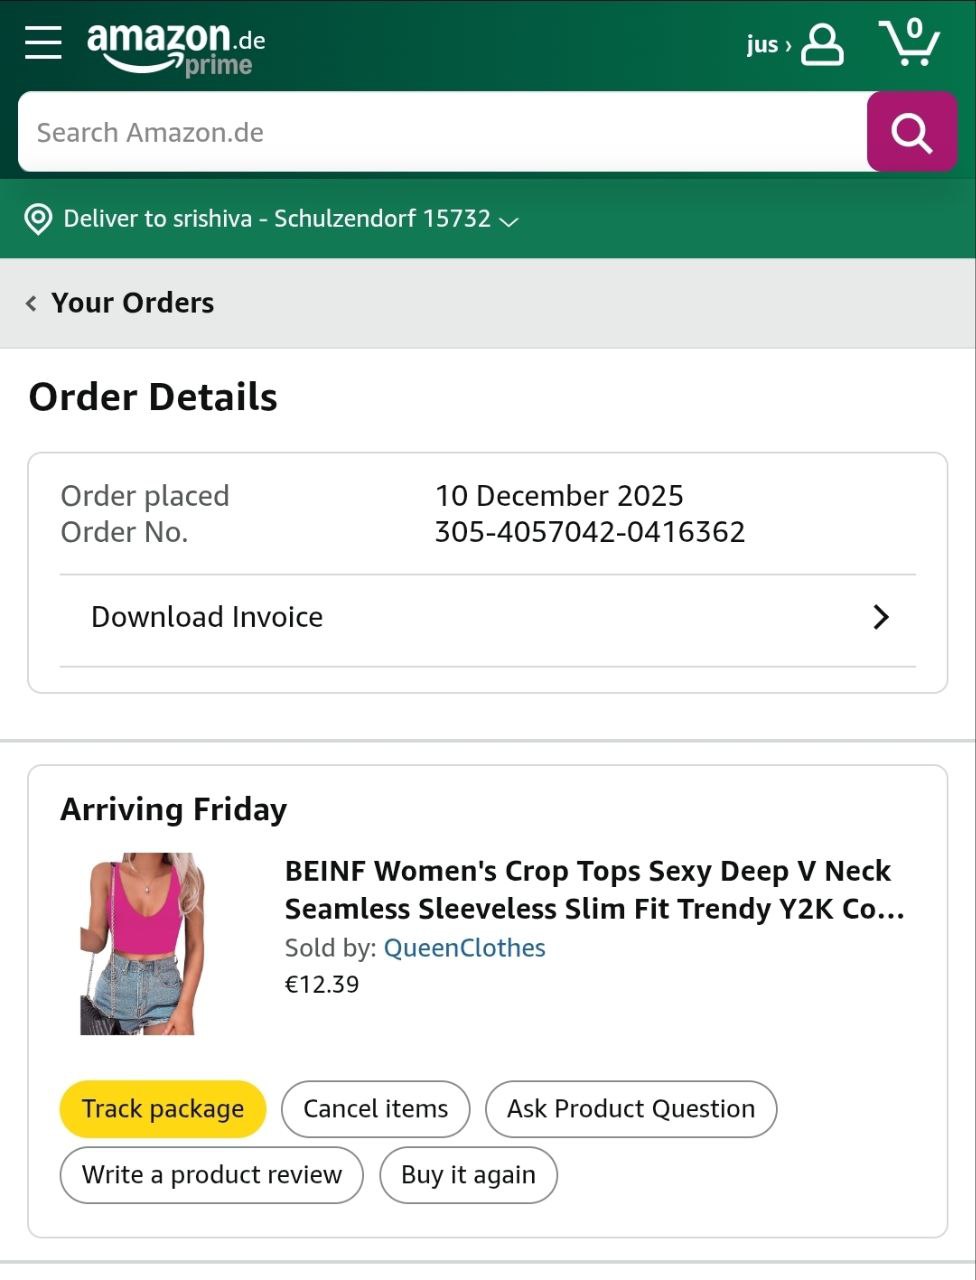
Task: Go back to Your Orders
Action: pos(132,303)
